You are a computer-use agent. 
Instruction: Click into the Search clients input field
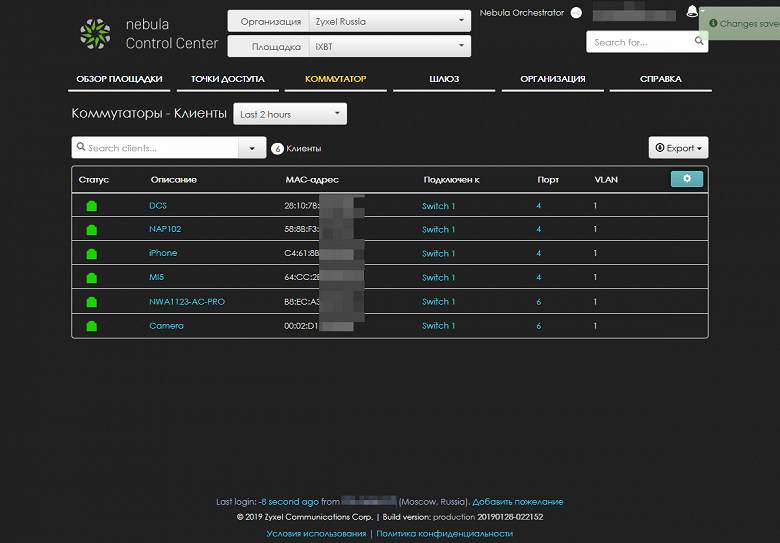(155, 148)
